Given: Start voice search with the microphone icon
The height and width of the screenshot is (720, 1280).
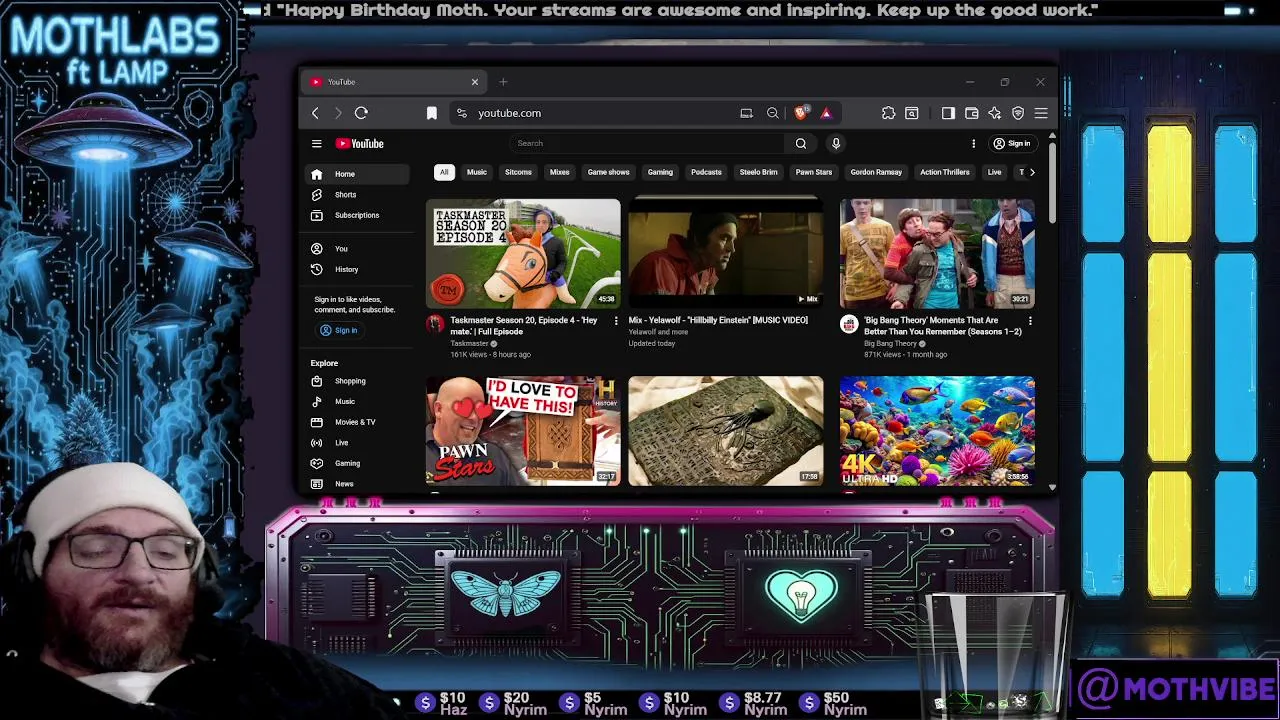Looking at the screenshot, I should pyautogui.click(x=836, y=144).
